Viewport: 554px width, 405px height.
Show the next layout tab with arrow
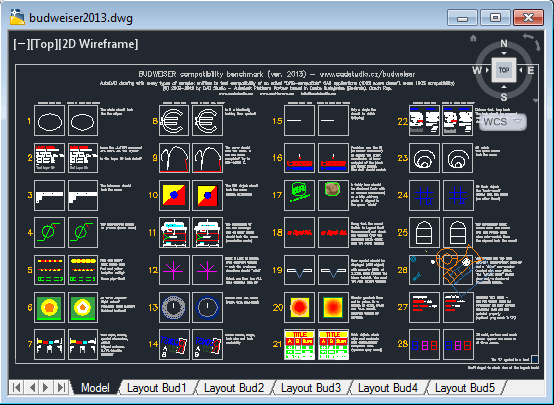[x=46, y=387]
